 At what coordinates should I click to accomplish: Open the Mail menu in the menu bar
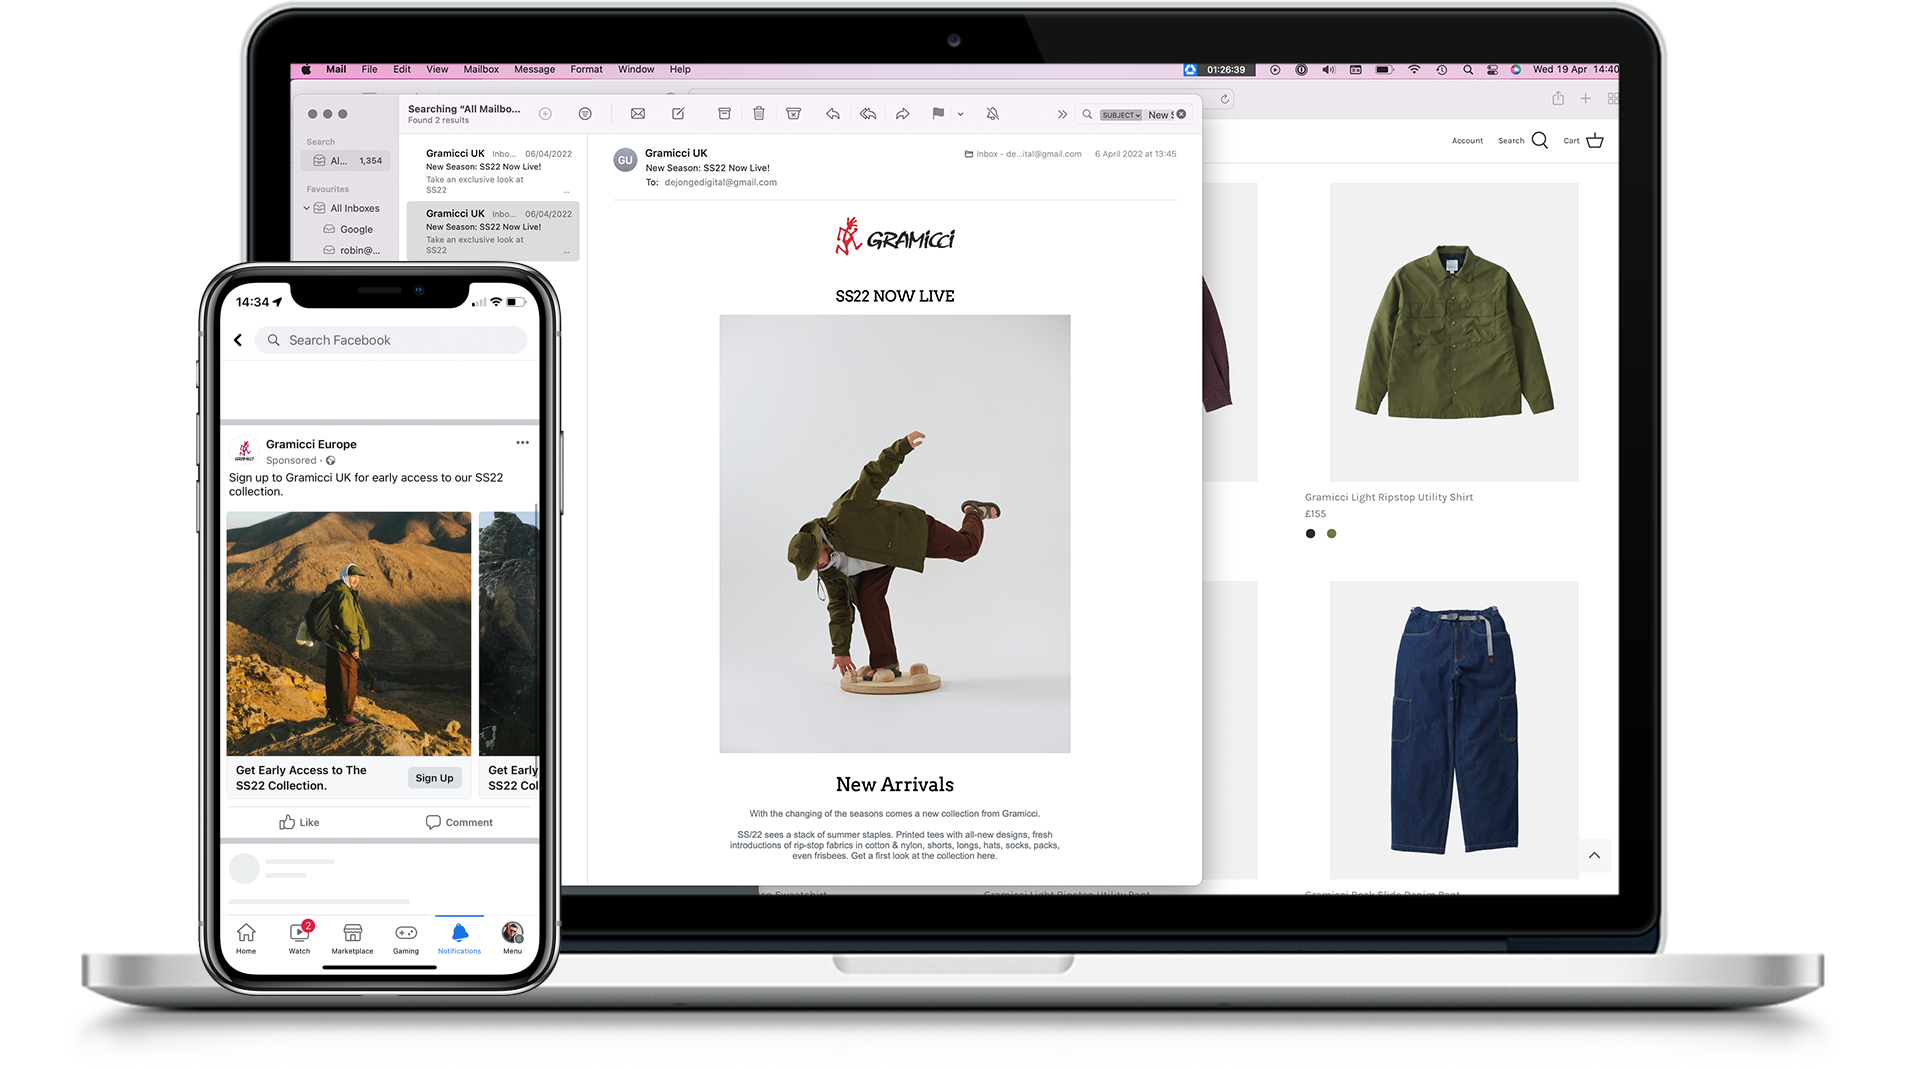point(336,70)
